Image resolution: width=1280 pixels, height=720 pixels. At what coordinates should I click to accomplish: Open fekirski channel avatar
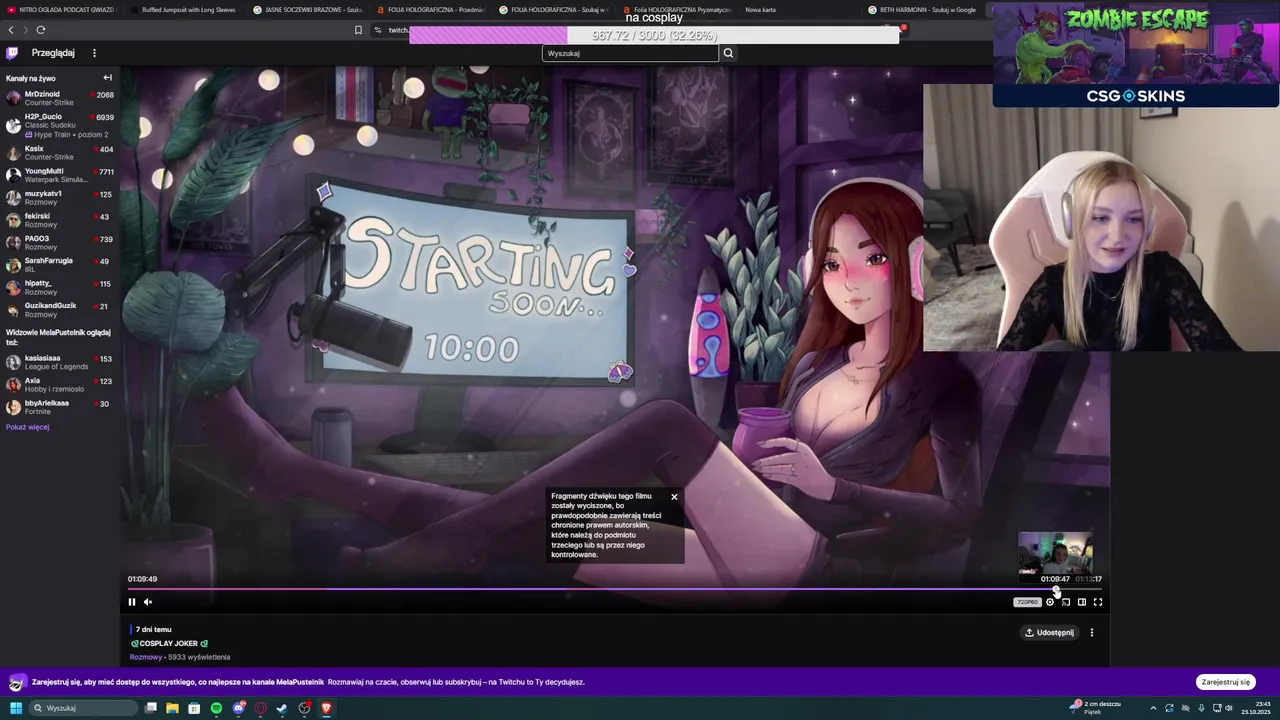[x=13, y=220]
